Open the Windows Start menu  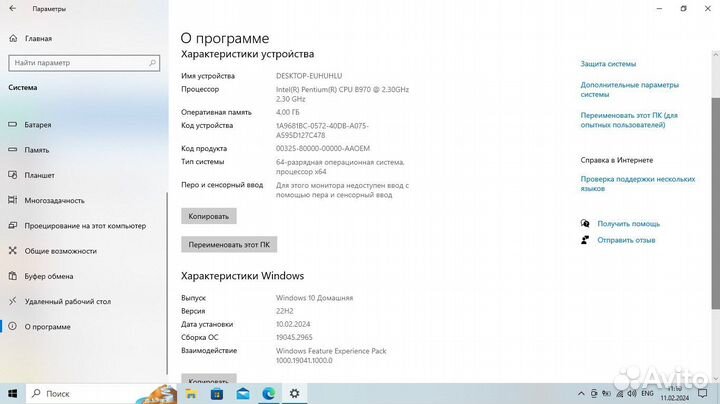[x=13, y=393]
